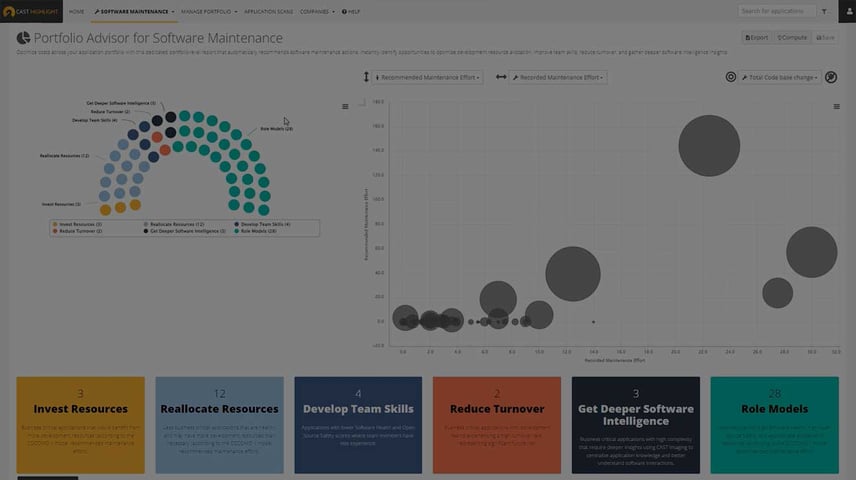Click the Invest Resources (3) chart label
The height and width of the screenshot is (480, 856).
(61, 204)
